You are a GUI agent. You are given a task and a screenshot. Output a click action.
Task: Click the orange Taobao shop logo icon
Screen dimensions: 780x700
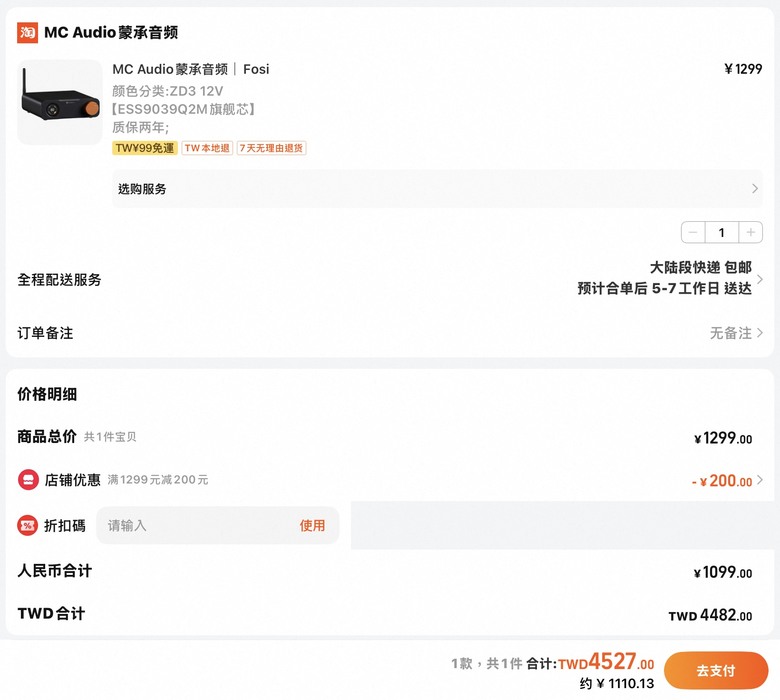(x=27, y=32)
